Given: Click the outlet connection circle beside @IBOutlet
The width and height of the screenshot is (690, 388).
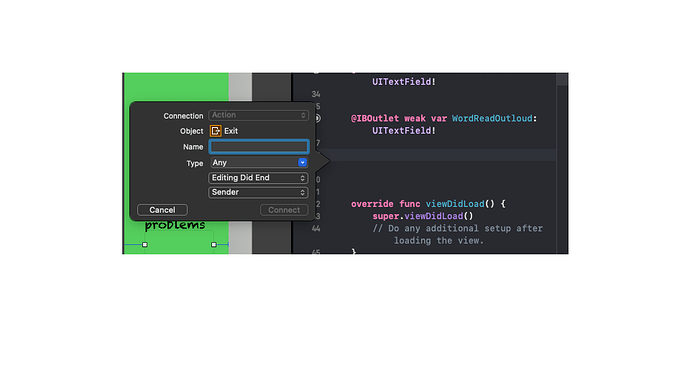Looking at the screenshot, I should (318, 118).
